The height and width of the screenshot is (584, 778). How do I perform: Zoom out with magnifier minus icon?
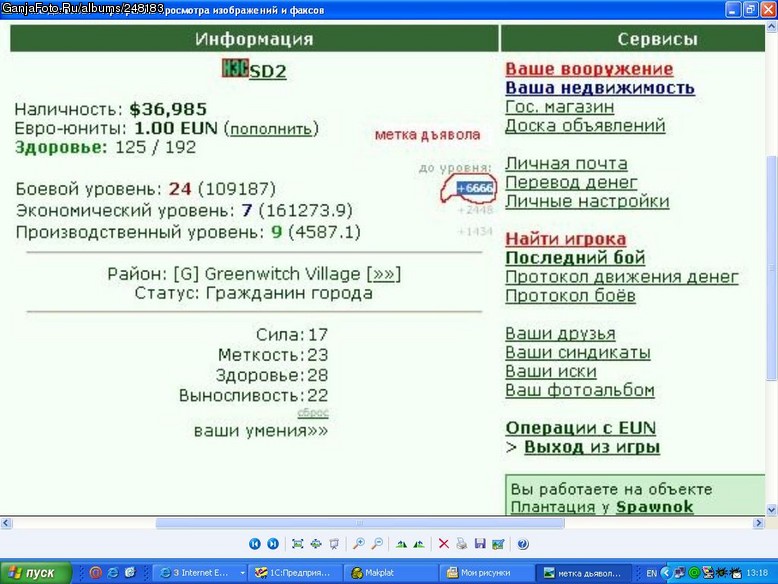pos(377,544)
